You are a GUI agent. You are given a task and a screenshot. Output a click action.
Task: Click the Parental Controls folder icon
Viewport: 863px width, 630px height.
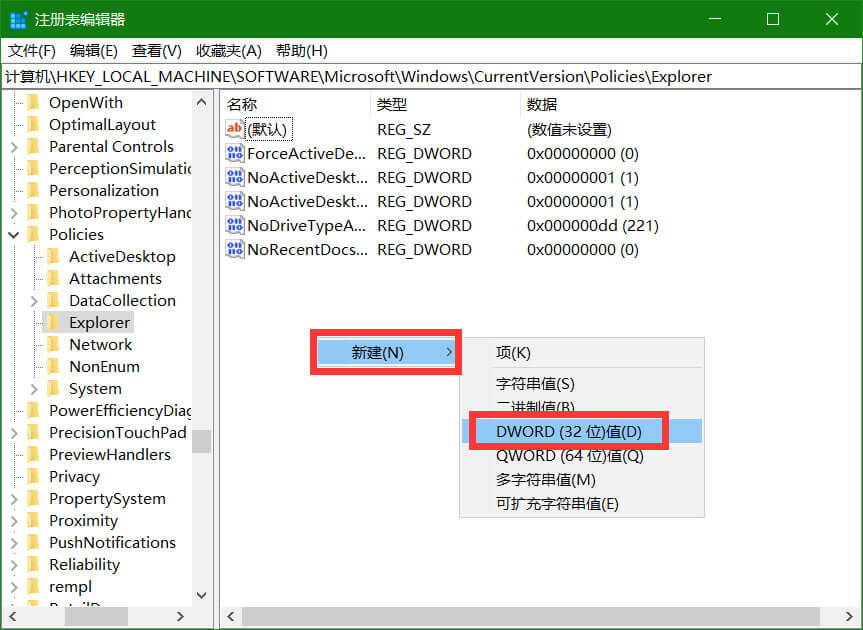[34, 147]
